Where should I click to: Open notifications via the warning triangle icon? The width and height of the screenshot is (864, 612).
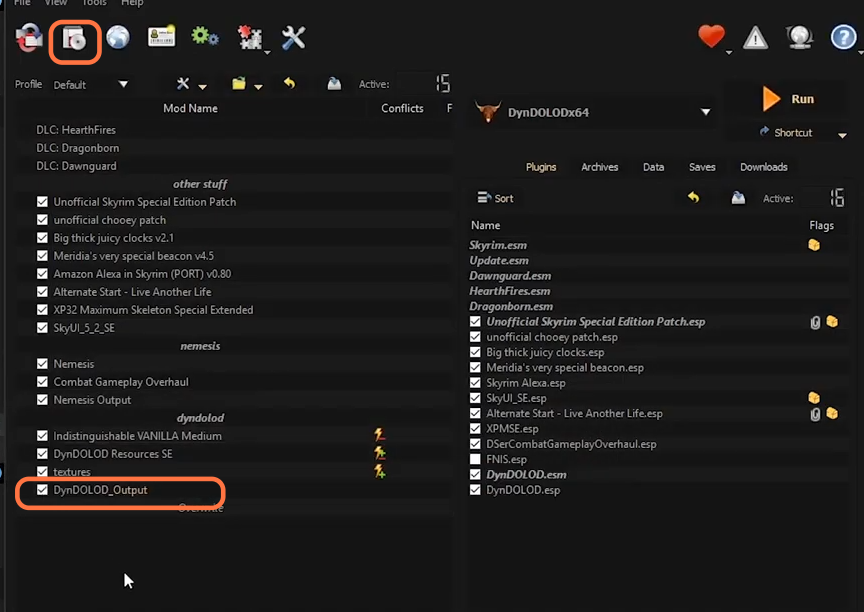tap(755, 38)
